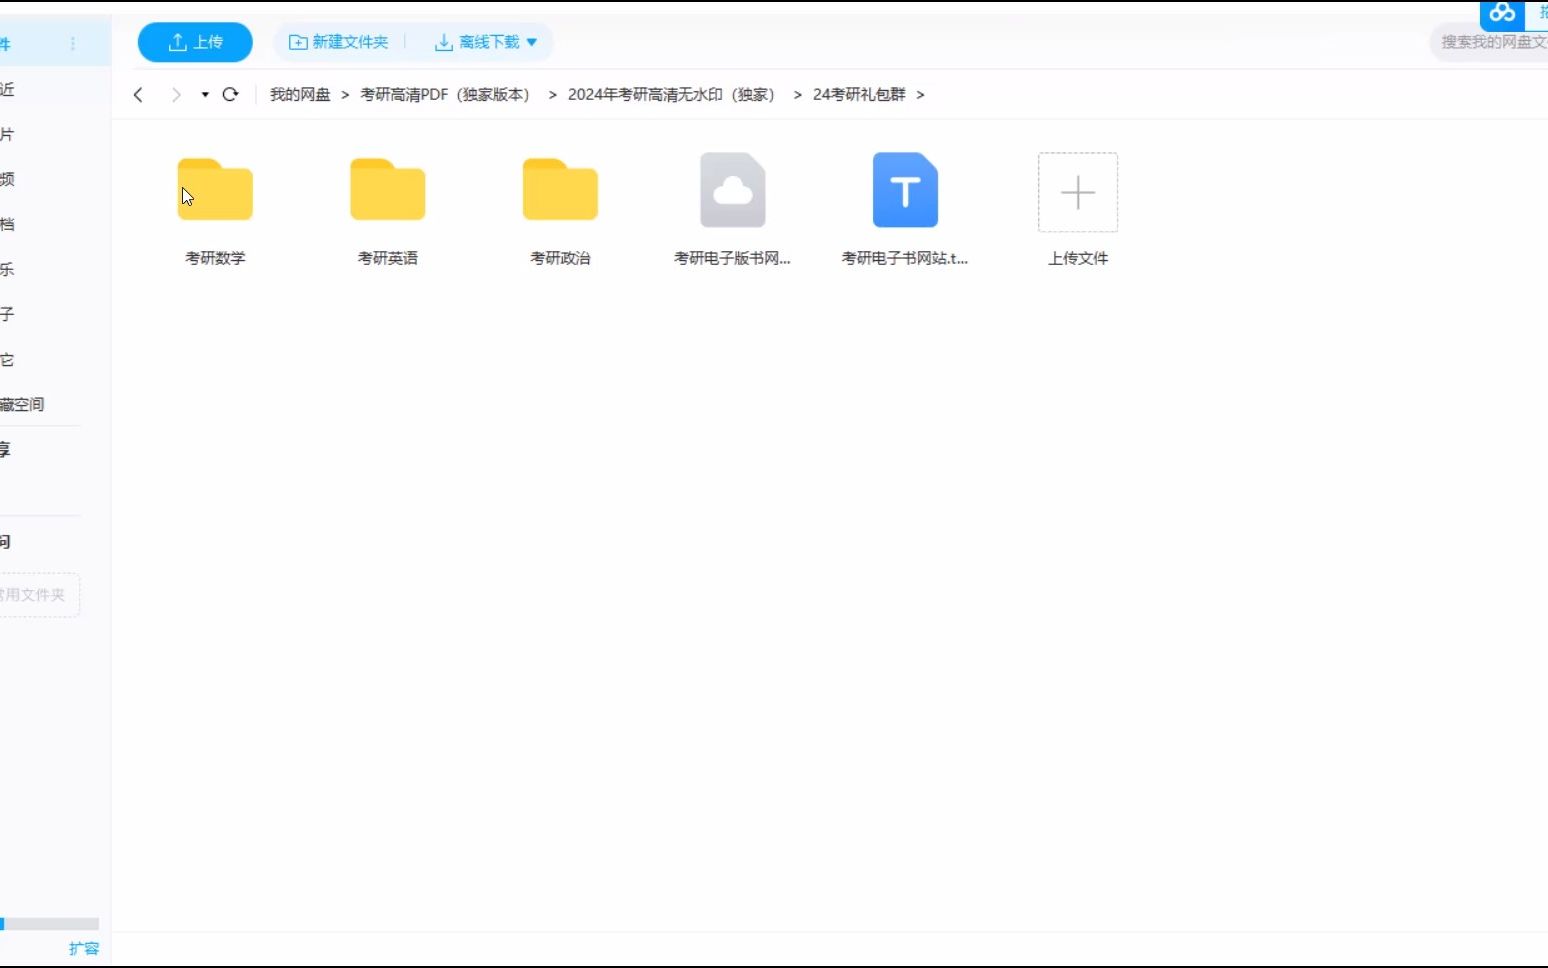Viewport: 1548px width, 968px height.
Task: Expand the arrow after 24考研礼包群 breadcrumb
Action: point(920,94)
